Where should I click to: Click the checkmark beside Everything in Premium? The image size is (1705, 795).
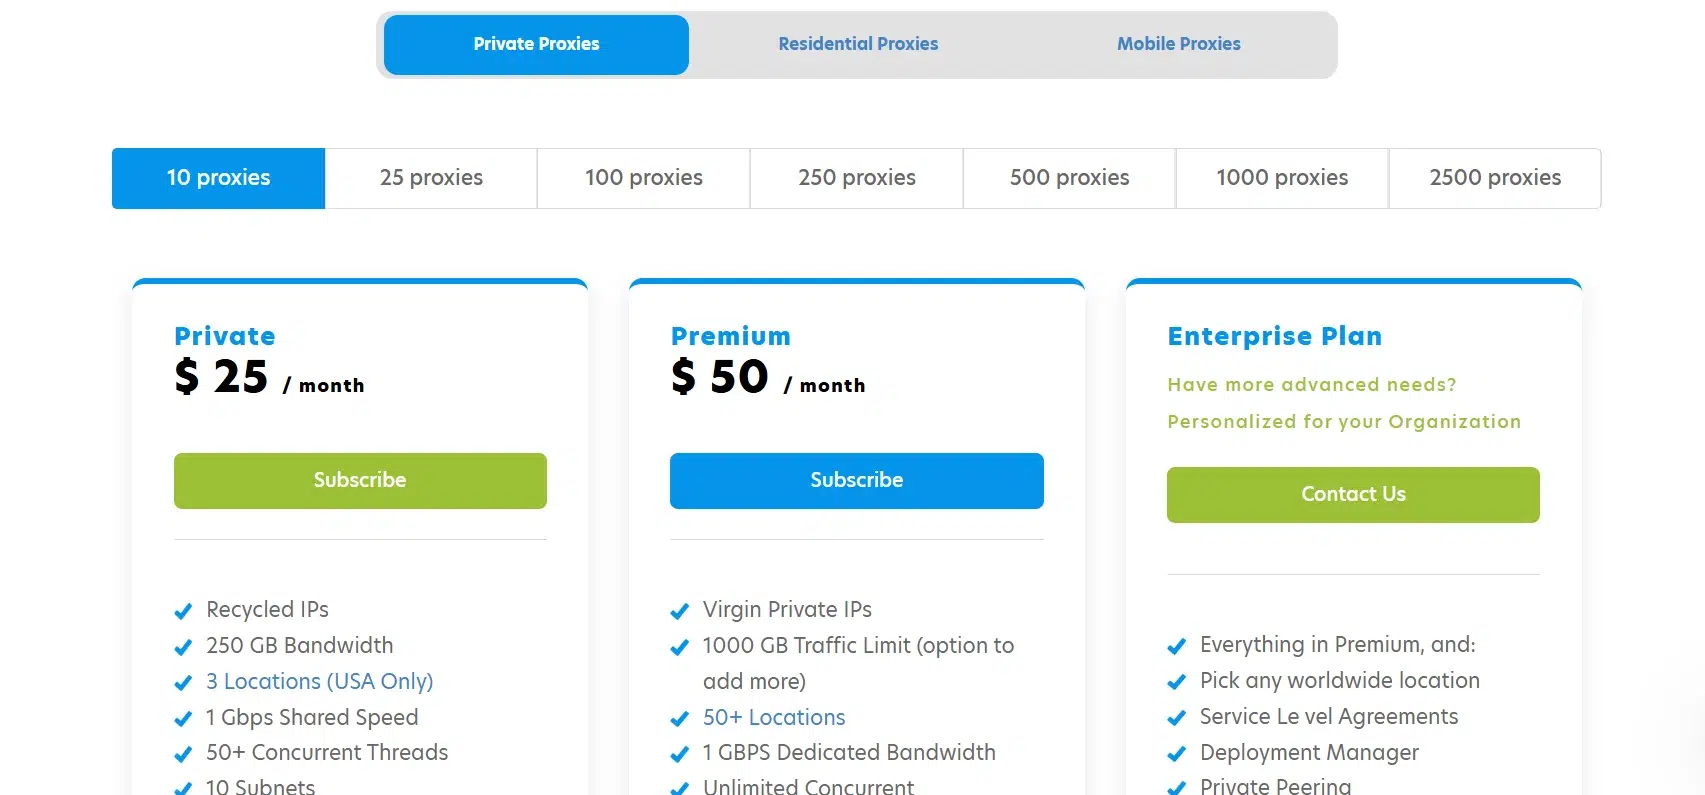click(x=1177, y=646)
